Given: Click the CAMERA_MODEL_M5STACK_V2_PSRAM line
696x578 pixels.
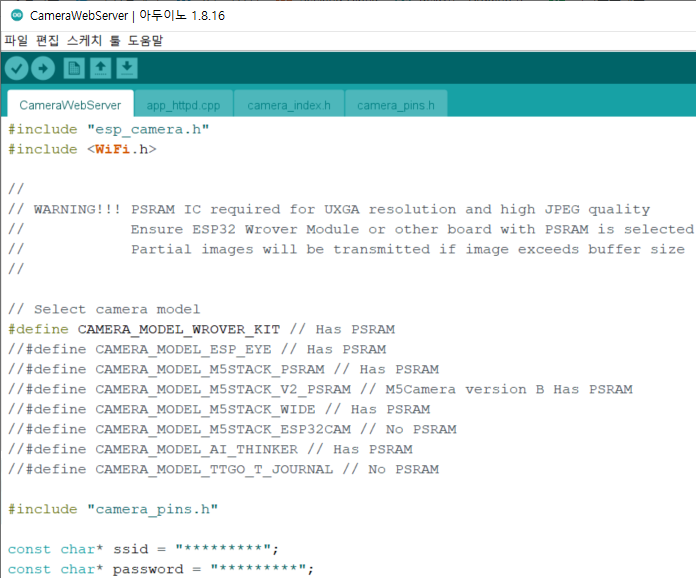Looking at the screenshot, I should [320, 389].
